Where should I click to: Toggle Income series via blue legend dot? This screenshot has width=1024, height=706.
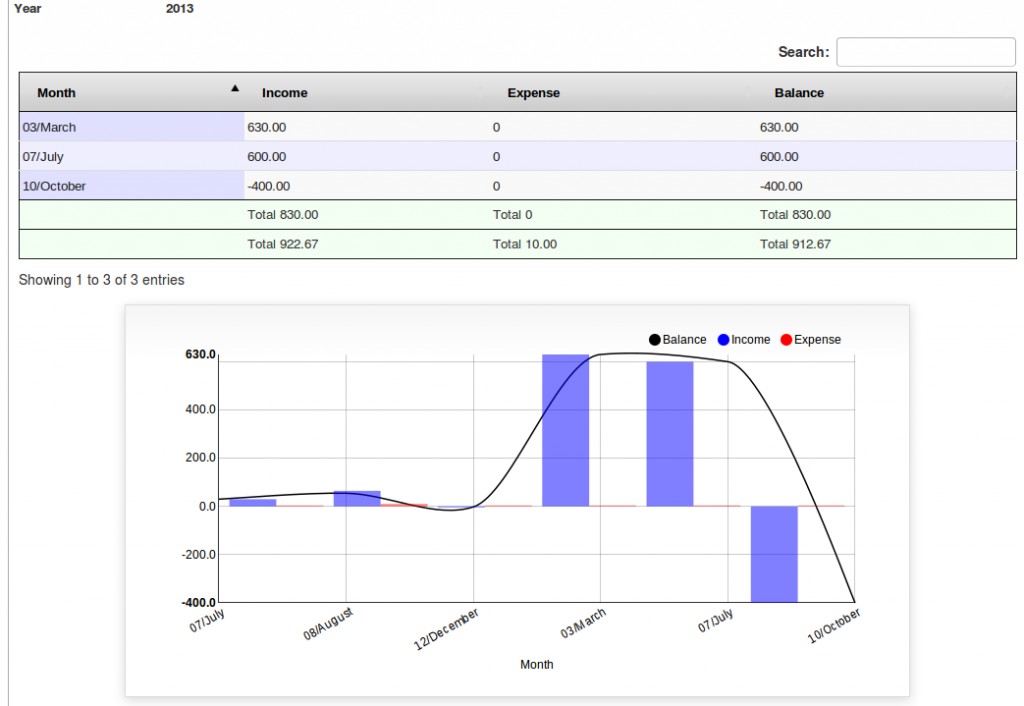pyautogui.click(x=724, y=340)
